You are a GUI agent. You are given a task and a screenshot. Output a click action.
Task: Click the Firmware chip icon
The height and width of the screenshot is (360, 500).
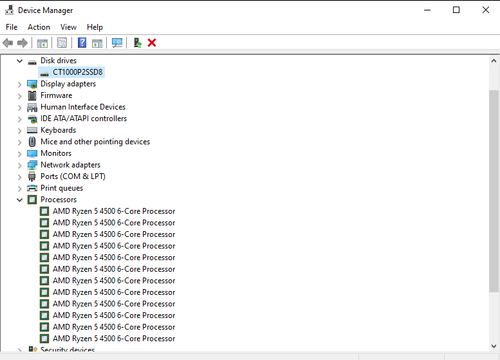coord(32,96)
